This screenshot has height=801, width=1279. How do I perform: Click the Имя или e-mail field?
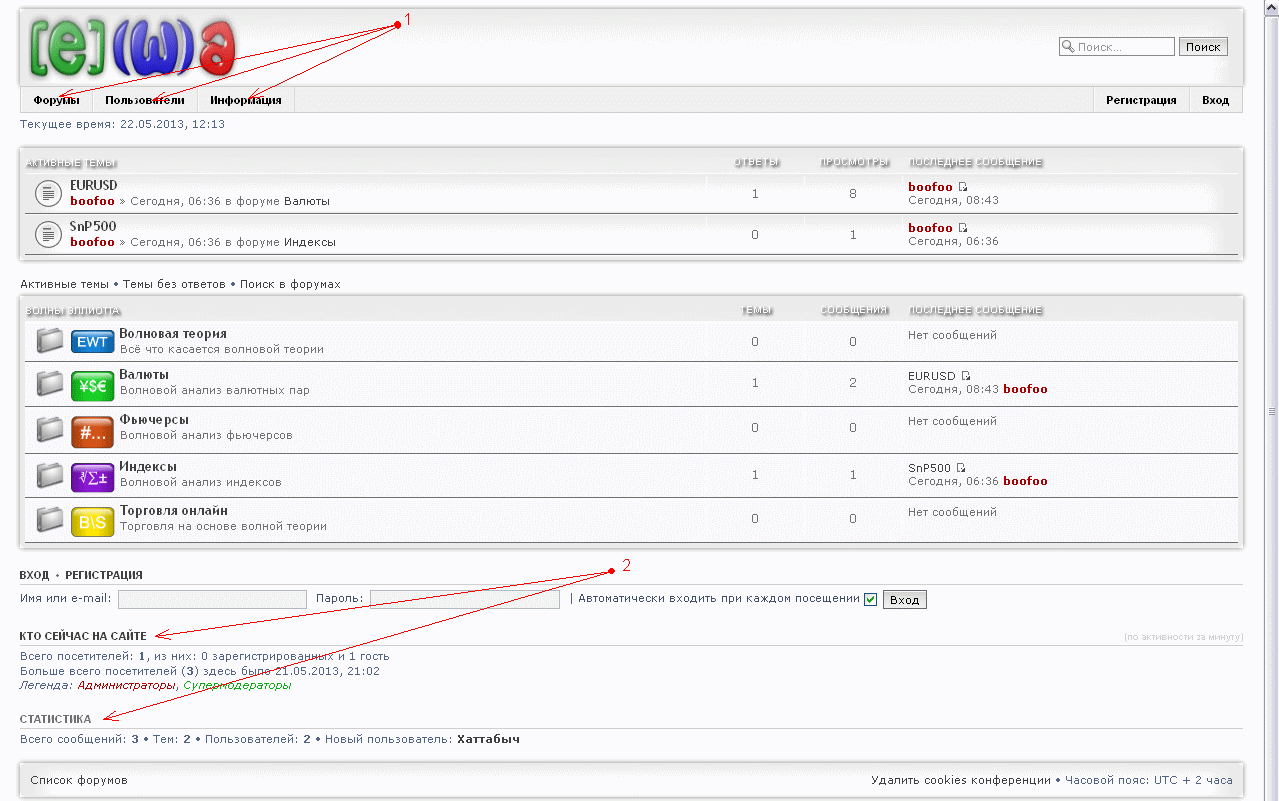(212, 599)
